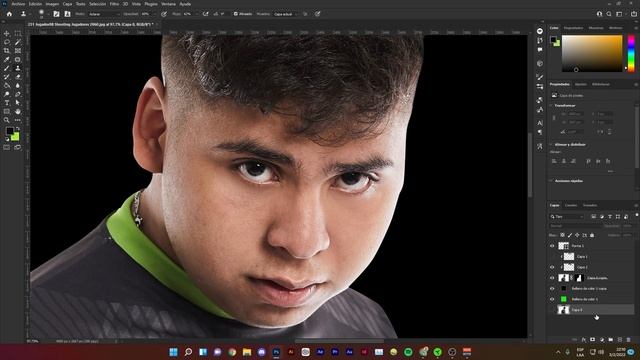Collapse the Alinear y distribuir section
The width and height of the screenshot is (640, 360).
click(x=551, y=144)
